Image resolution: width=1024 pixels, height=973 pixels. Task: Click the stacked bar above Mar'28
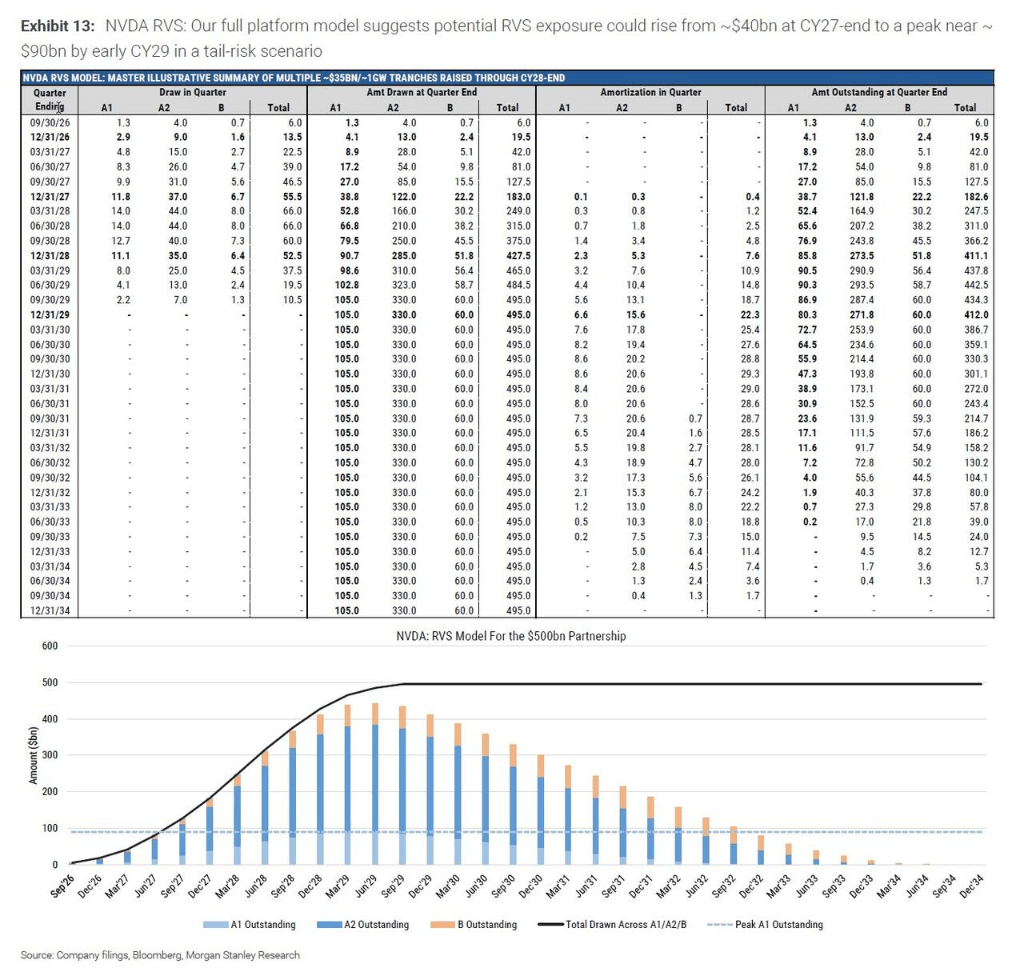pyautogui.click(x=237, y=819)
